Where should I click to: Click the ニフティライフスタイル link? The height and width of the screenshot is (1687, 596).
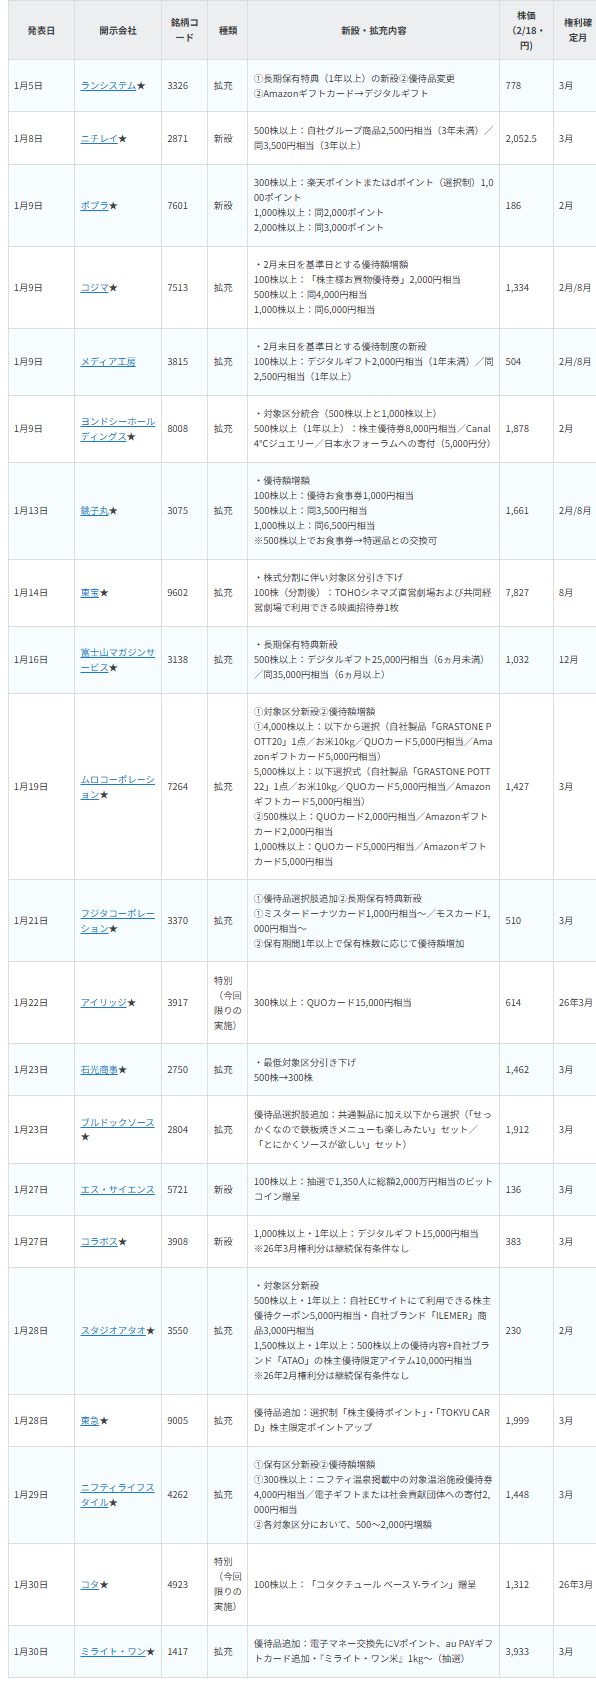click(118, 1495)
